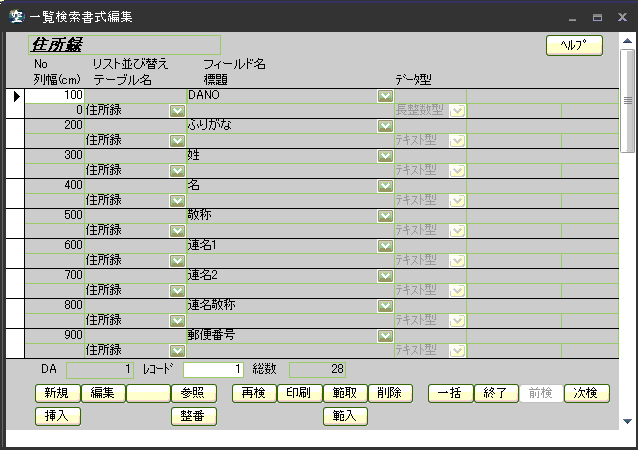
Task: Open table name dropdown in row 300
Action: point(177,170)
